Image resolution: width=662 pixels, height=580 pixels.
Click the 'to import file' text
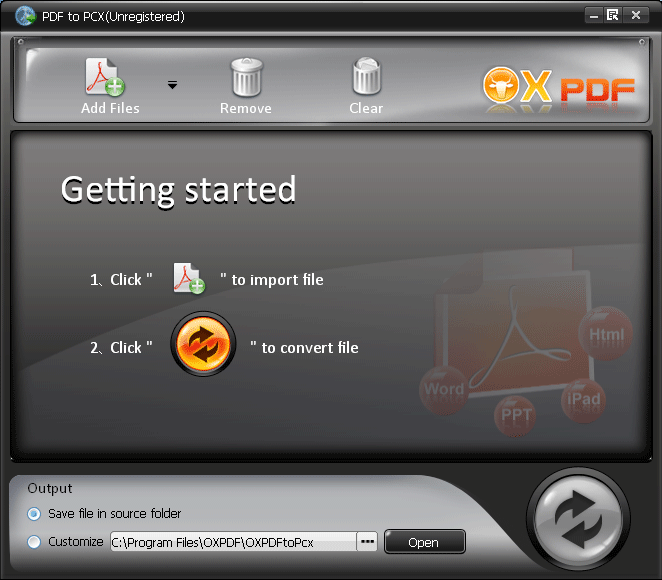[277, 279]
